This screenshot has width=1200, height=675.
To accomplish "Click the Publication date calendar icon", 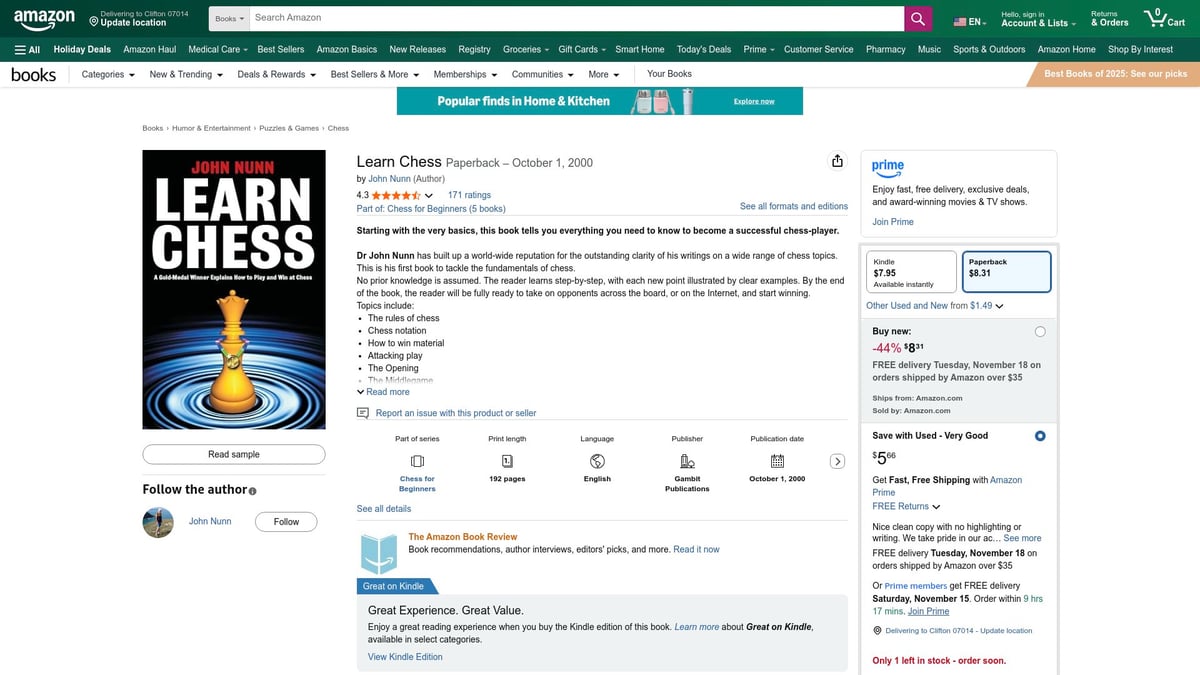I will [776, 460].
